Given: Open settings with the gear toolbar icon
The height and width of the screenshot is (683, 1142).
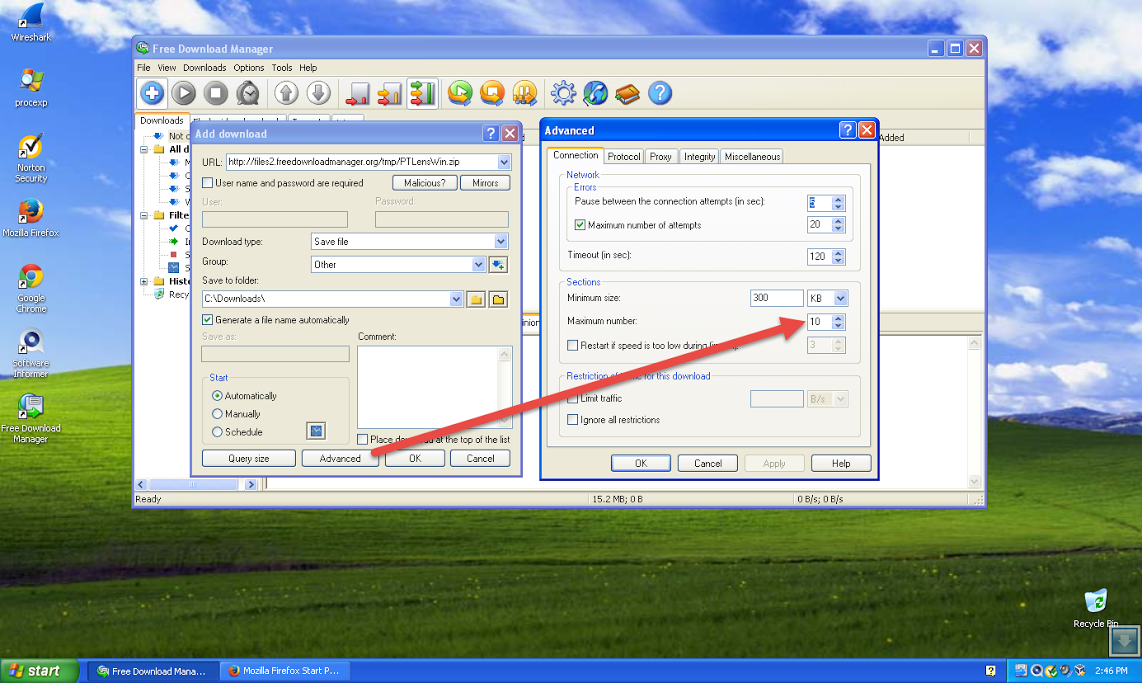Looking at the screenshot, I should tap(563, 93).
